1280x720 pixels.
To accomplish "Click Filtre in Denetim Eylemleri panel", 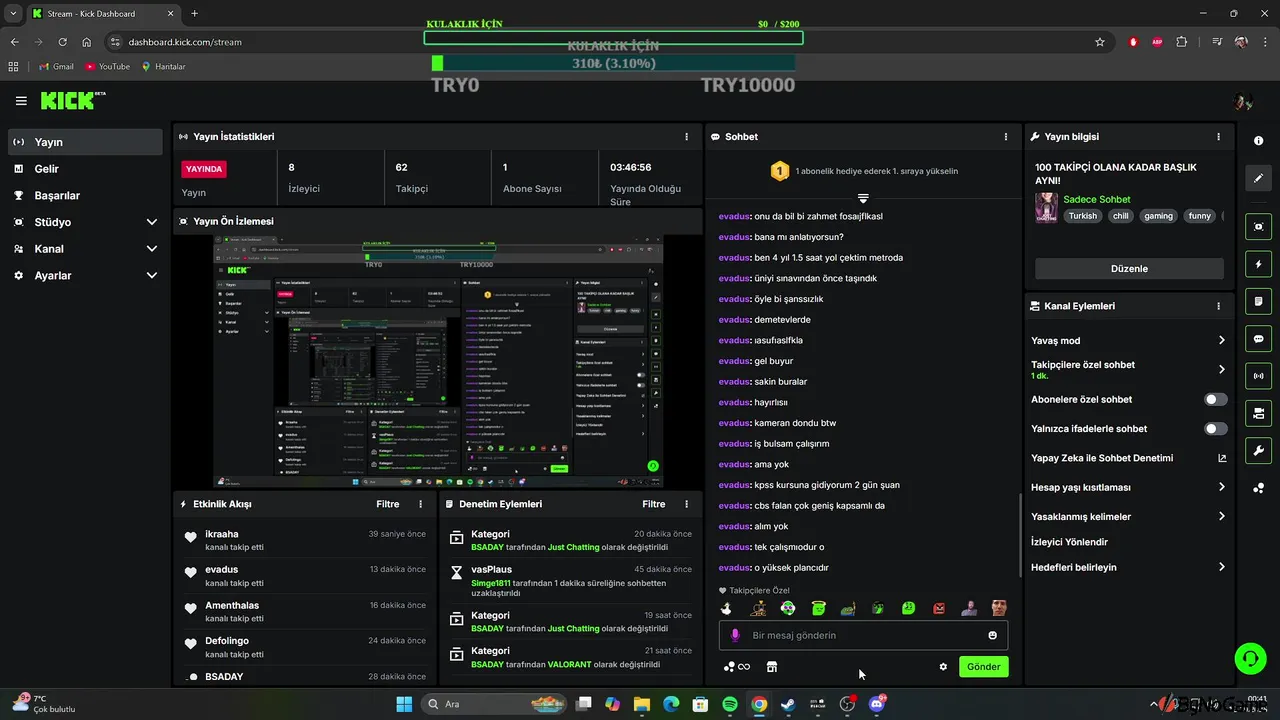I will 653,504.
